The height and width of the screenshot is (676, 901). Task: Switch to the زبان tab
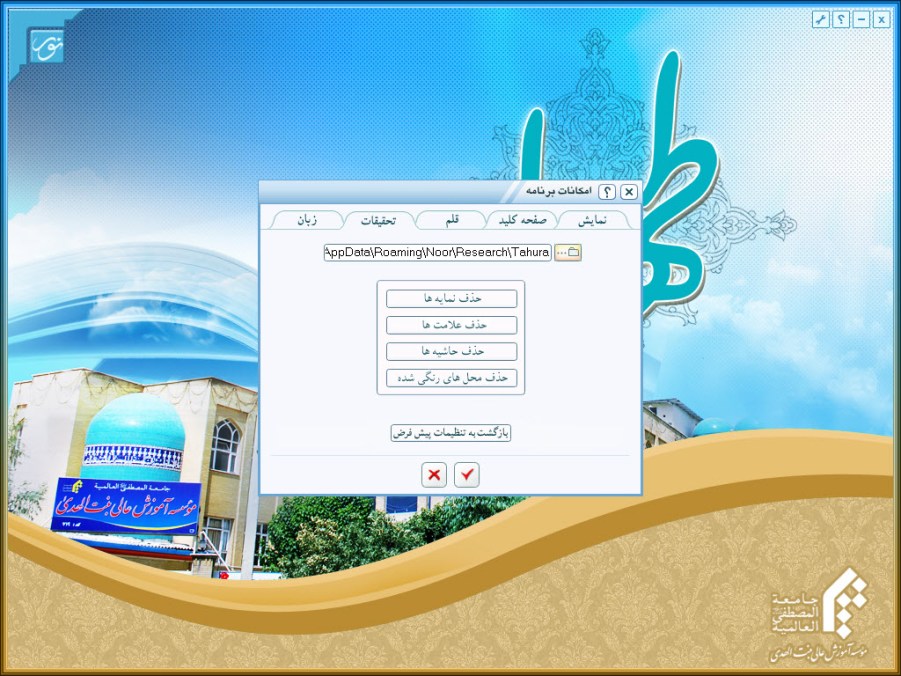pyautogui.click(x=307, y=220)
